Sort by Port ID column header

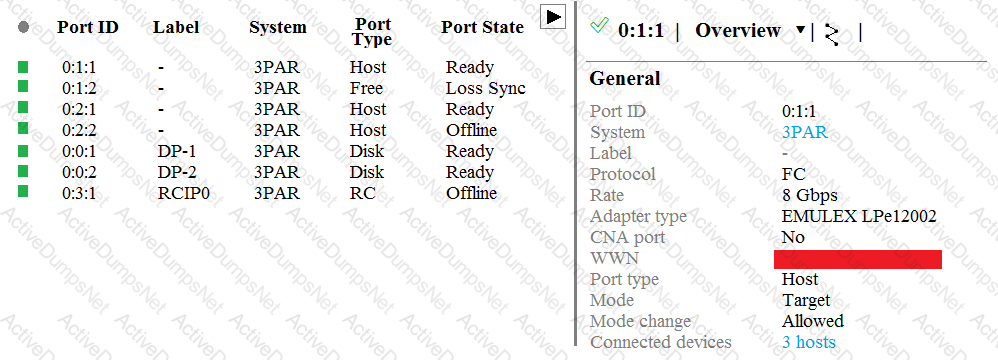click(88, 27)
